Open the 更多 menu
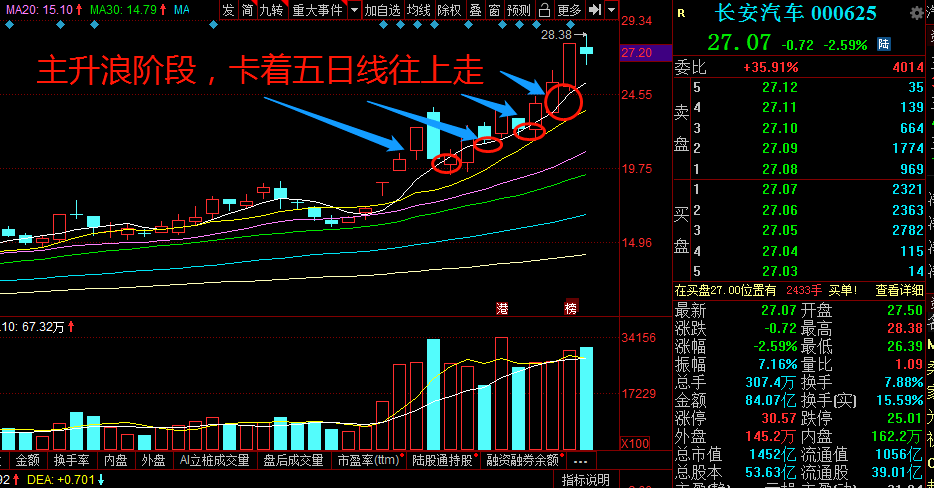 coord(569,10)
